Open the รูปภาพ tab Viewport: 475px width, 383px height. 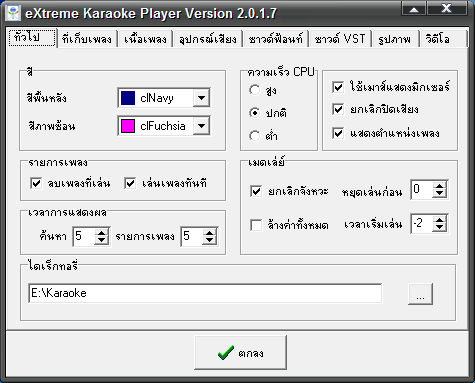[x=395, y=39]
